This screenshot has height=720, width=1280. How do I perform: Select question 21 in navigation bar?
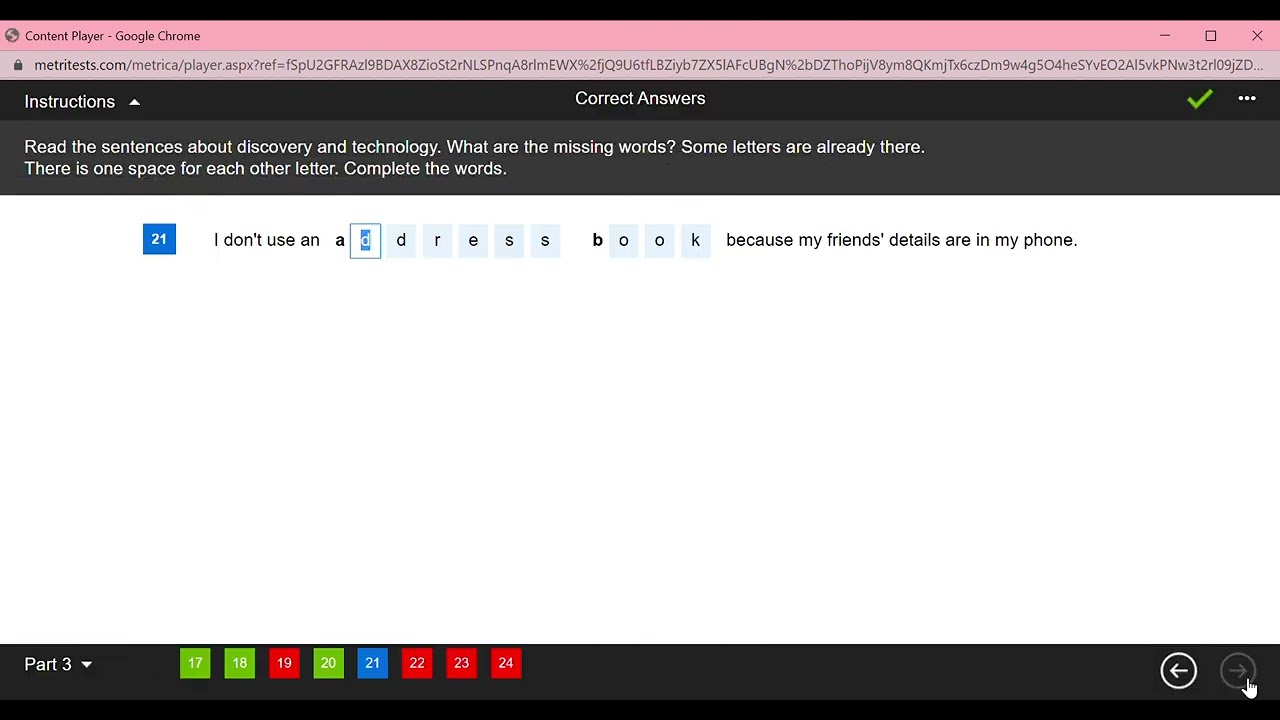tap(372, 663)
